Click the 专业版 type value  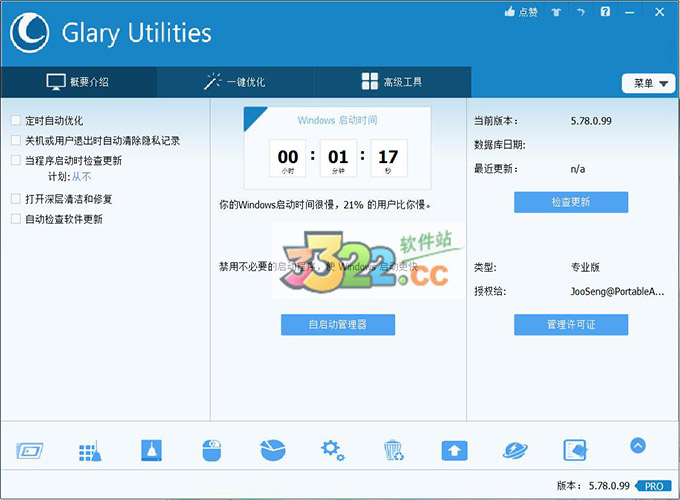[585, 267]
